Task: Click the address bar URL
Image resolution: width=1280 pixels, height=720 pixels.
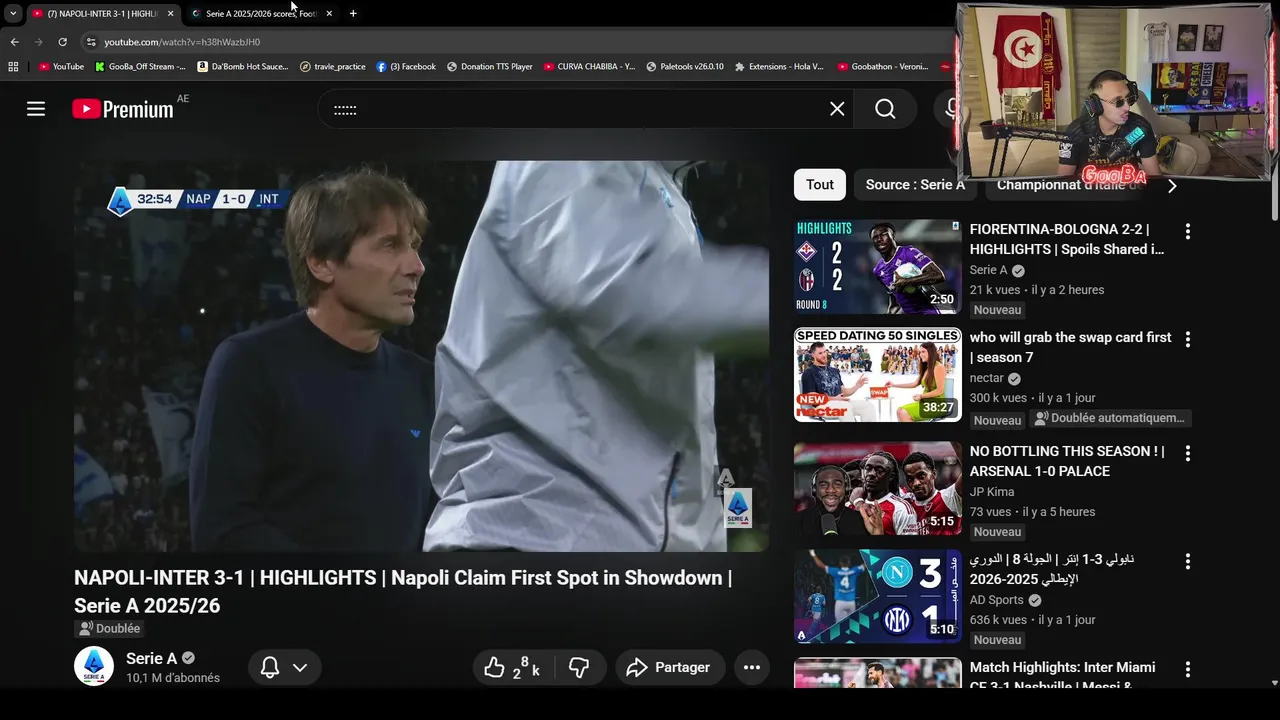Action: pyautogui.click(x=182, y=42)
